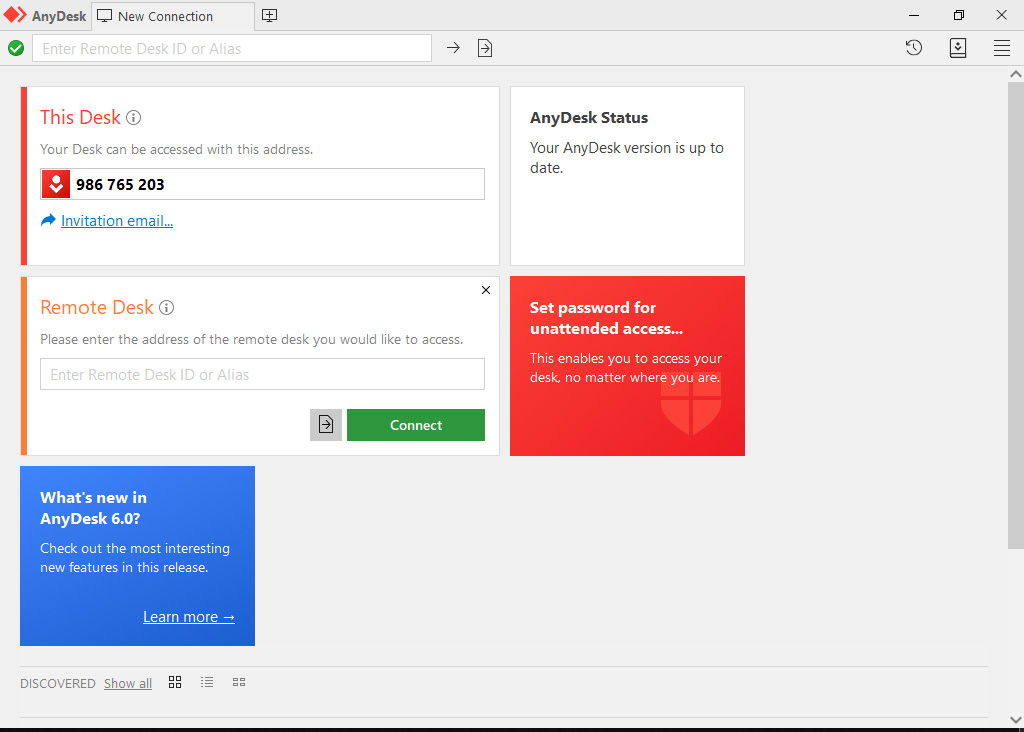
Task: Click the info icon next to This Desk
Action: point(133,118)
